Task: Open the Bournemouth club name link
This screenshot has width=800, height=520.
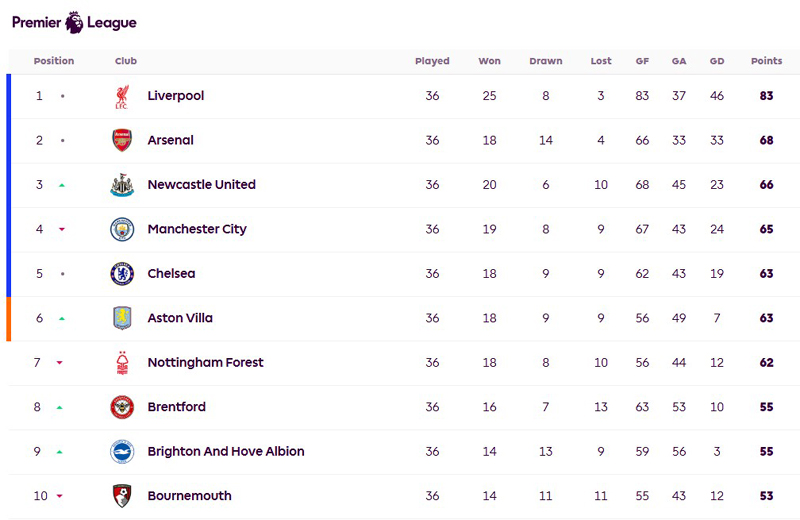Action: click(x=189, y=496)
